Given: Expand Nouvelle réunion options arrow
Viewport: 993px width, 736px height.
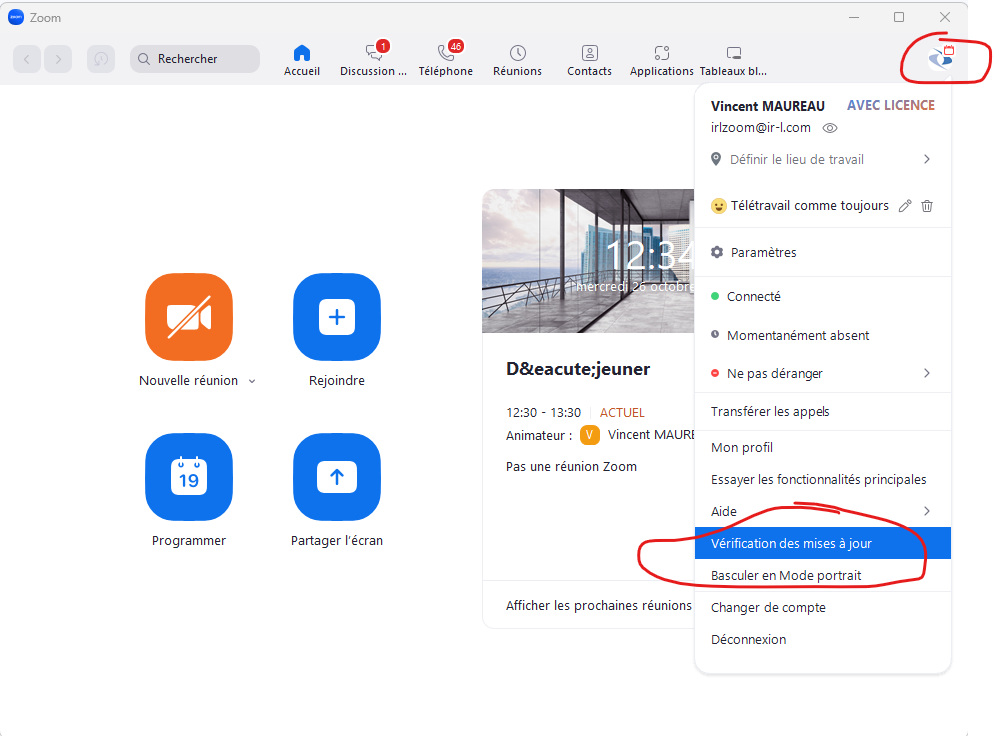Looking at the screenshot, I should pos(252,381).
